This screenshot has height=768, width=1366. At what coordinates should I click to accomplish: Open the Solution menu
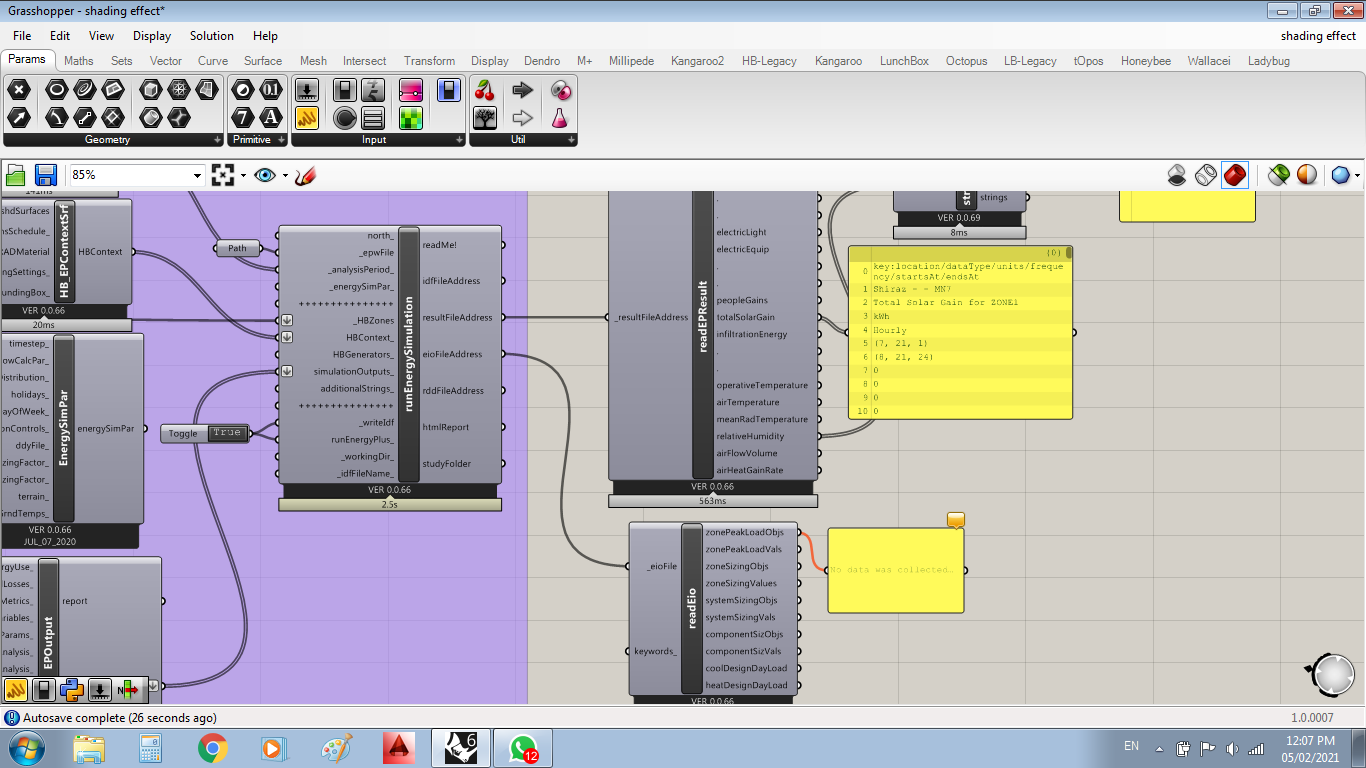tap(212, 36)
